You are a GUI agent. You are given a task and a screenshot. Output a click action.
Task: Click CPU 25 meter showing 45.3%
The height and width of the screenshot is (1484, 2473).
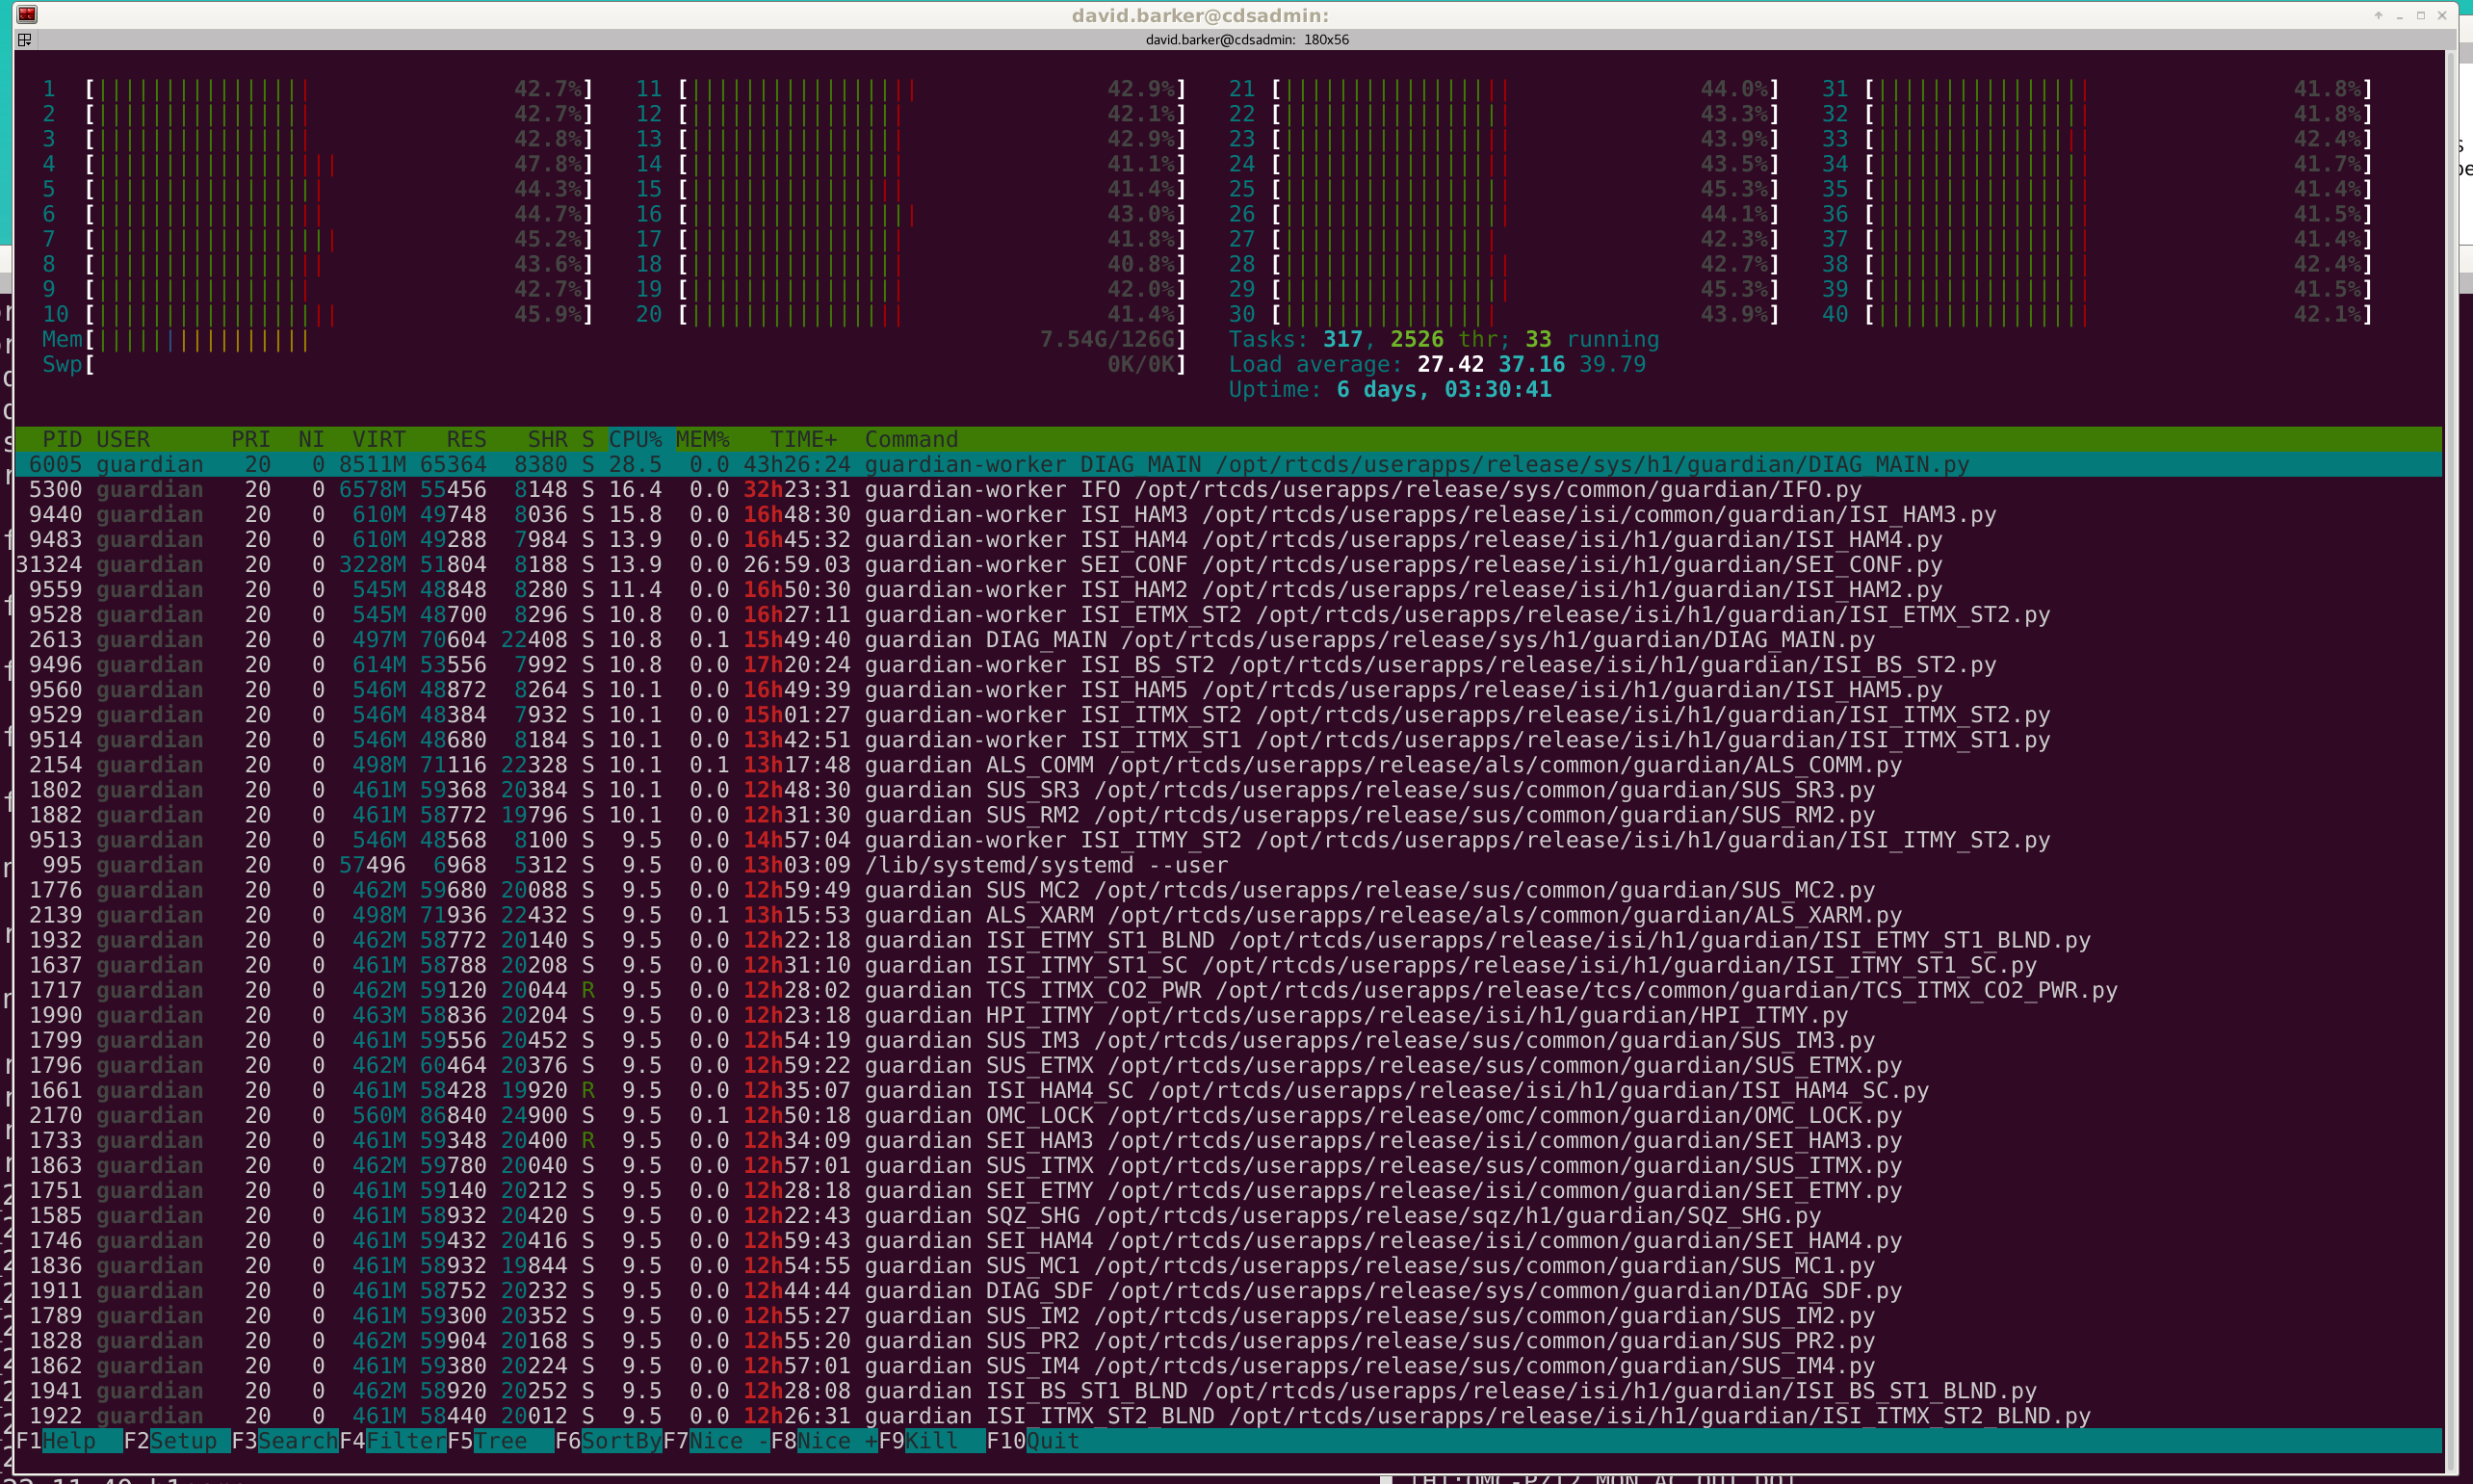click(x=1504, y=189)
